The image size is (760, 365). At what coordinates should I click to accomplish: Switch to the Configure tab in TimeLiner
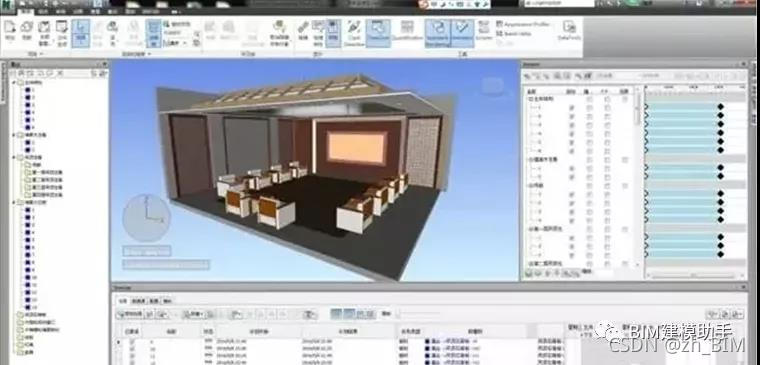point(154,301)
